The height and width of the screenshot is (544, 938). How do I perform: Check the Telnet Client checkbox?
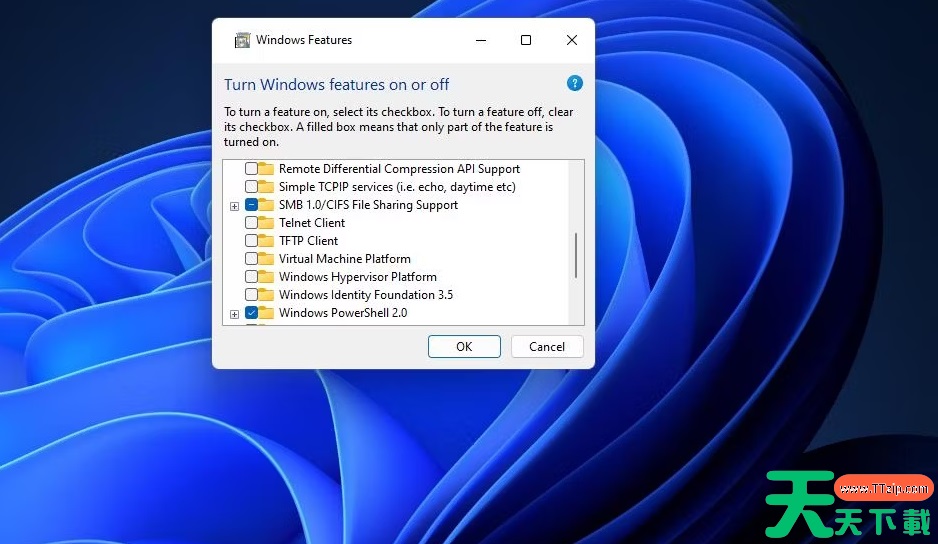coord(251,223)
